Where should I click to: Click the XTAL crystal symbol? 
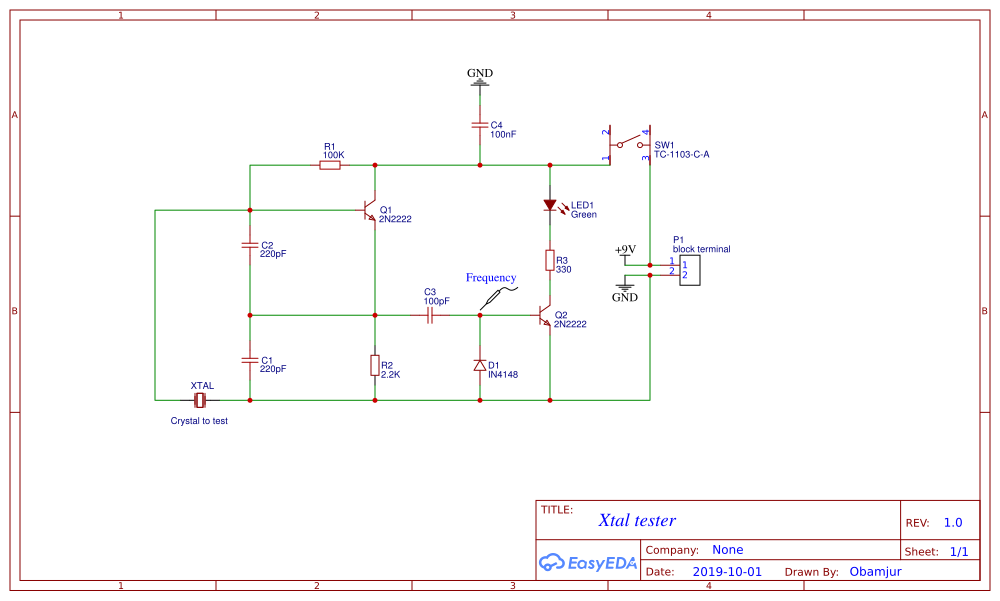(x=200, y=399)
